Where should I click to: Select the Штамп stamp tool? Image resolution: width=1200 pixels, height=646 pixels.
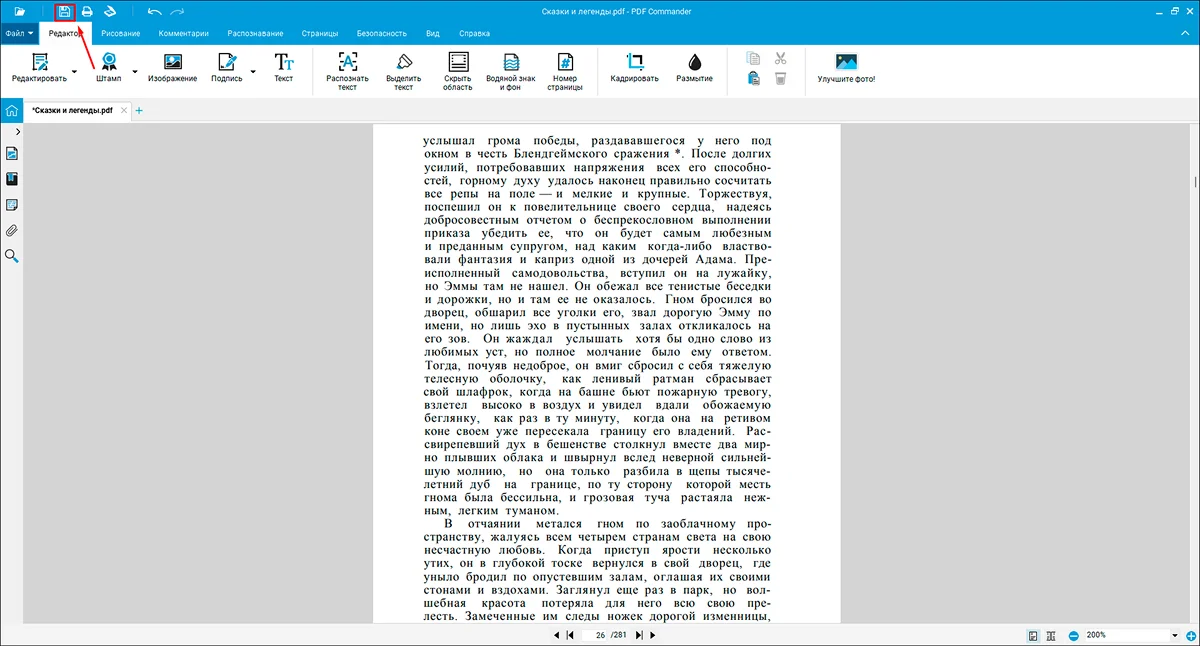(x=109, y=68)
